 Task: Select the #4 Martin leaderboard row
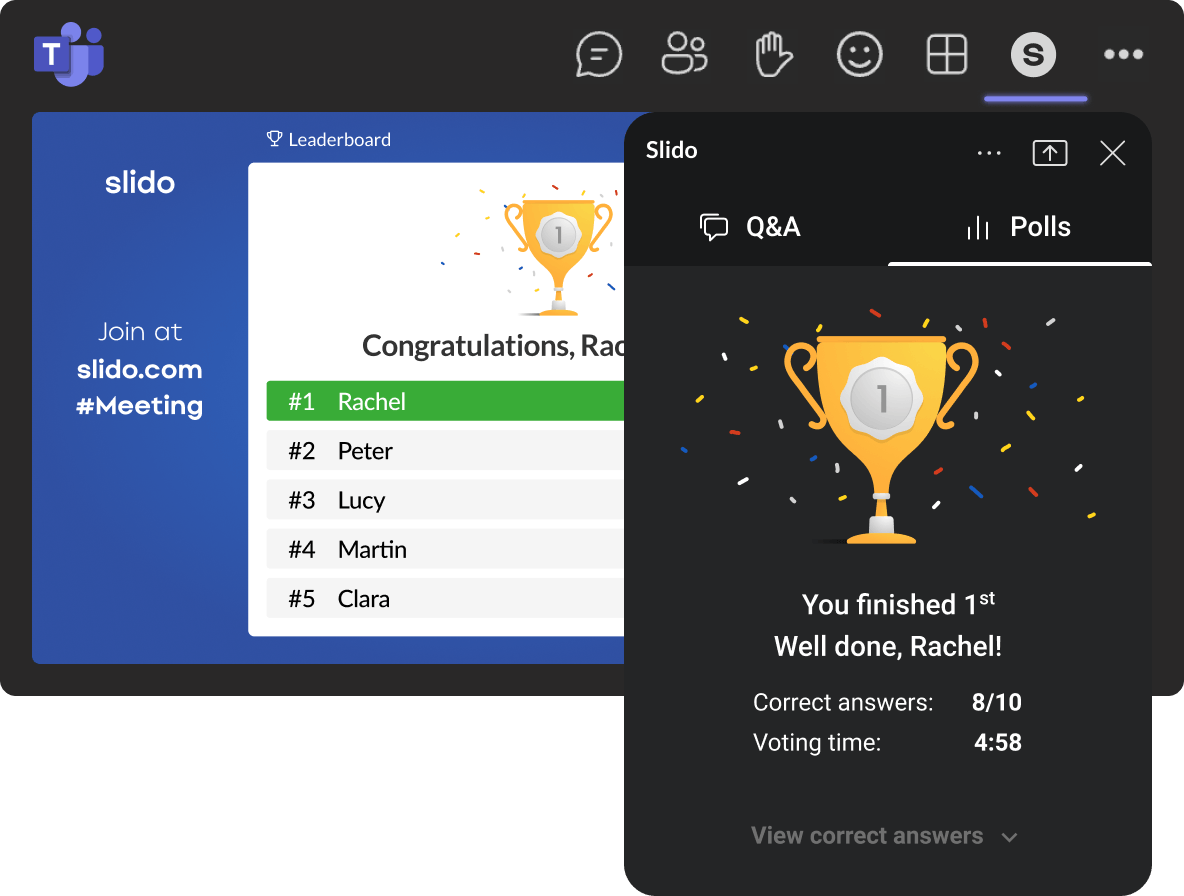coord(446,549)
